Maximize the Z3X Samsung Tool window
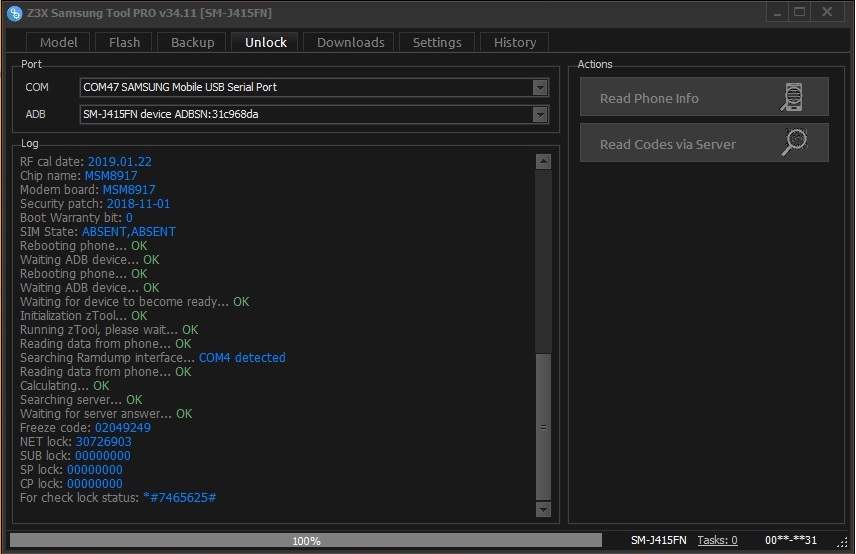 coord(799,13)
